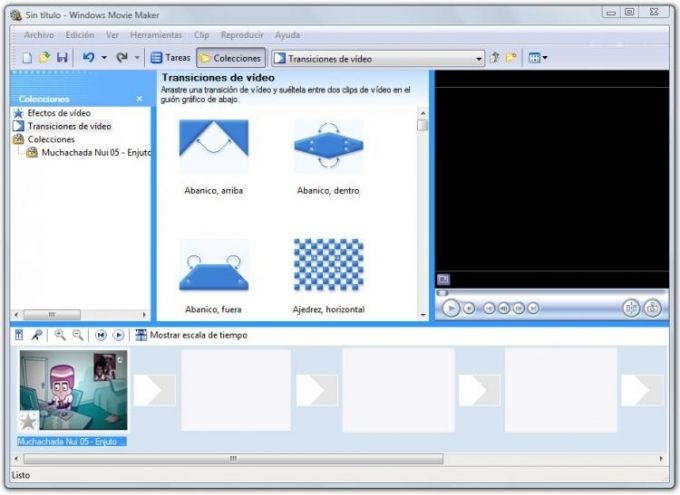Click the preview seek bar
The height and width of the screenshot is (495, 680).
tap(552, 293)
